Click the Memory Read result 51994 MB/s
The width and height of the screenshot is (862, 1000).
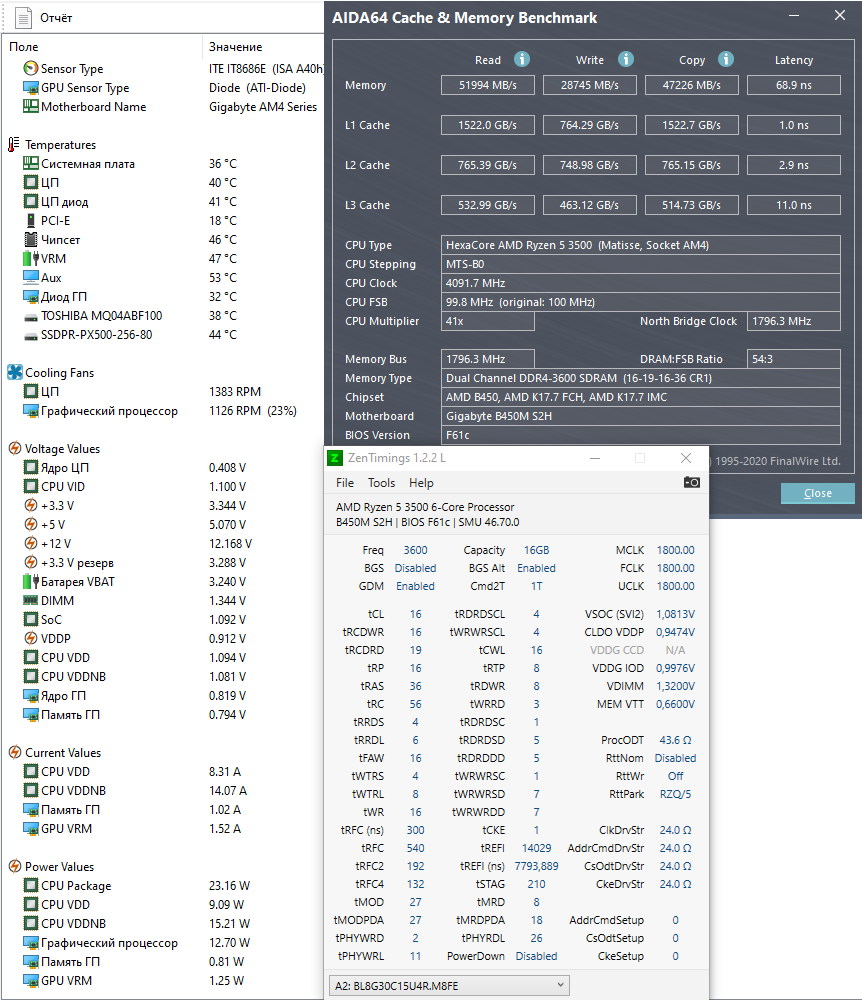click(x=488, y=85)
